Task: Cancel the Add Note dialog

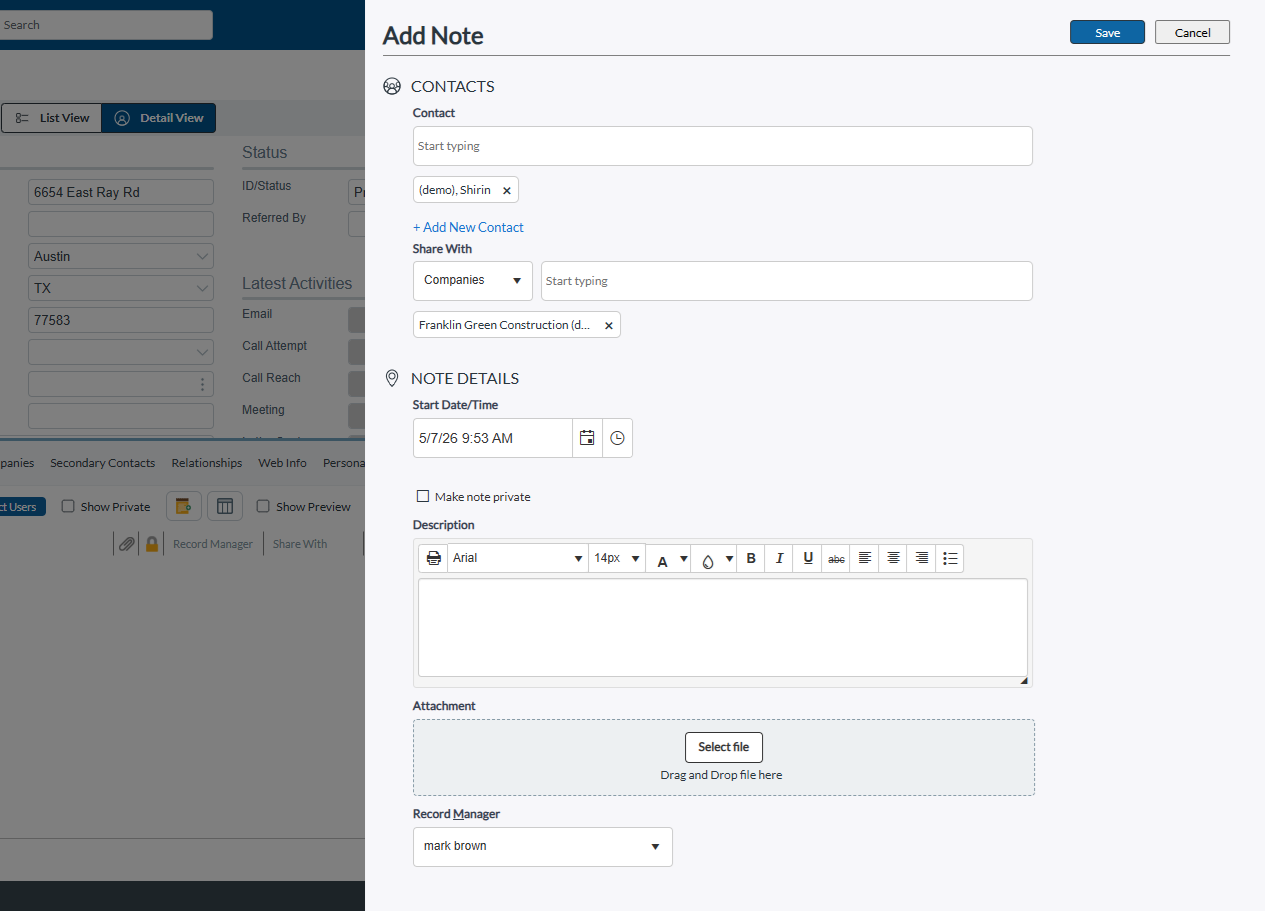Action: [1192, 32]
